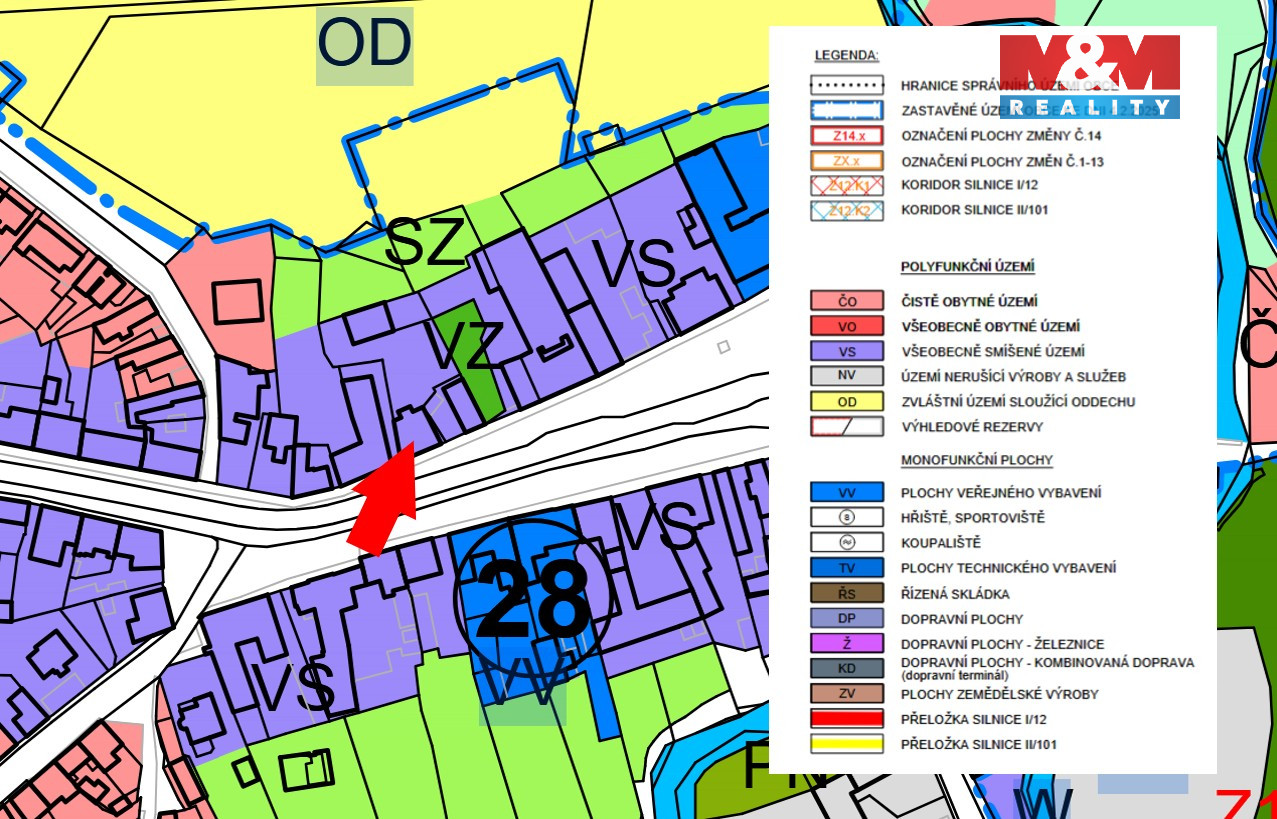This screenshot has width=1277, height=819.
Task: Click the gray NV legend swatch
Action: tap(846, 377)
